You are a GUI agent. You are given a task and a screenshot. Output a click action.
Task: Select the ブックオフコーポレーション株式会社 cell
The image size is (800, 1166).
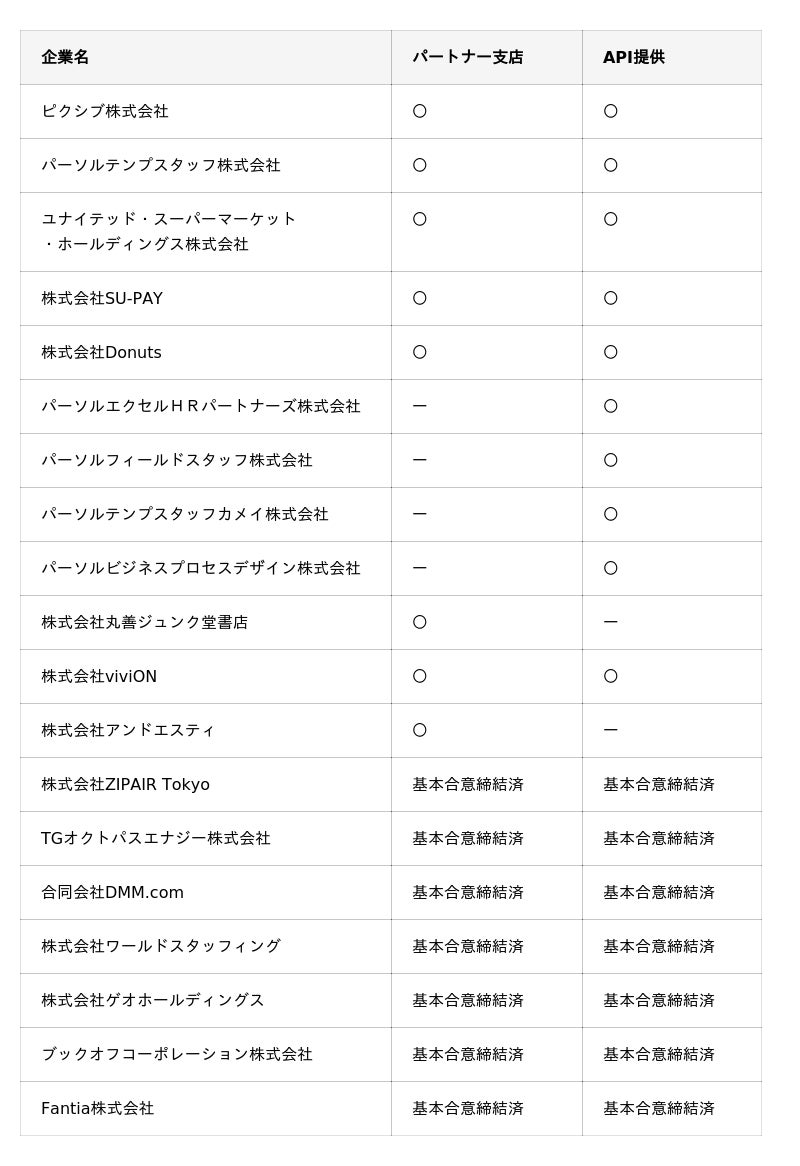click(x=177, y=1054)
